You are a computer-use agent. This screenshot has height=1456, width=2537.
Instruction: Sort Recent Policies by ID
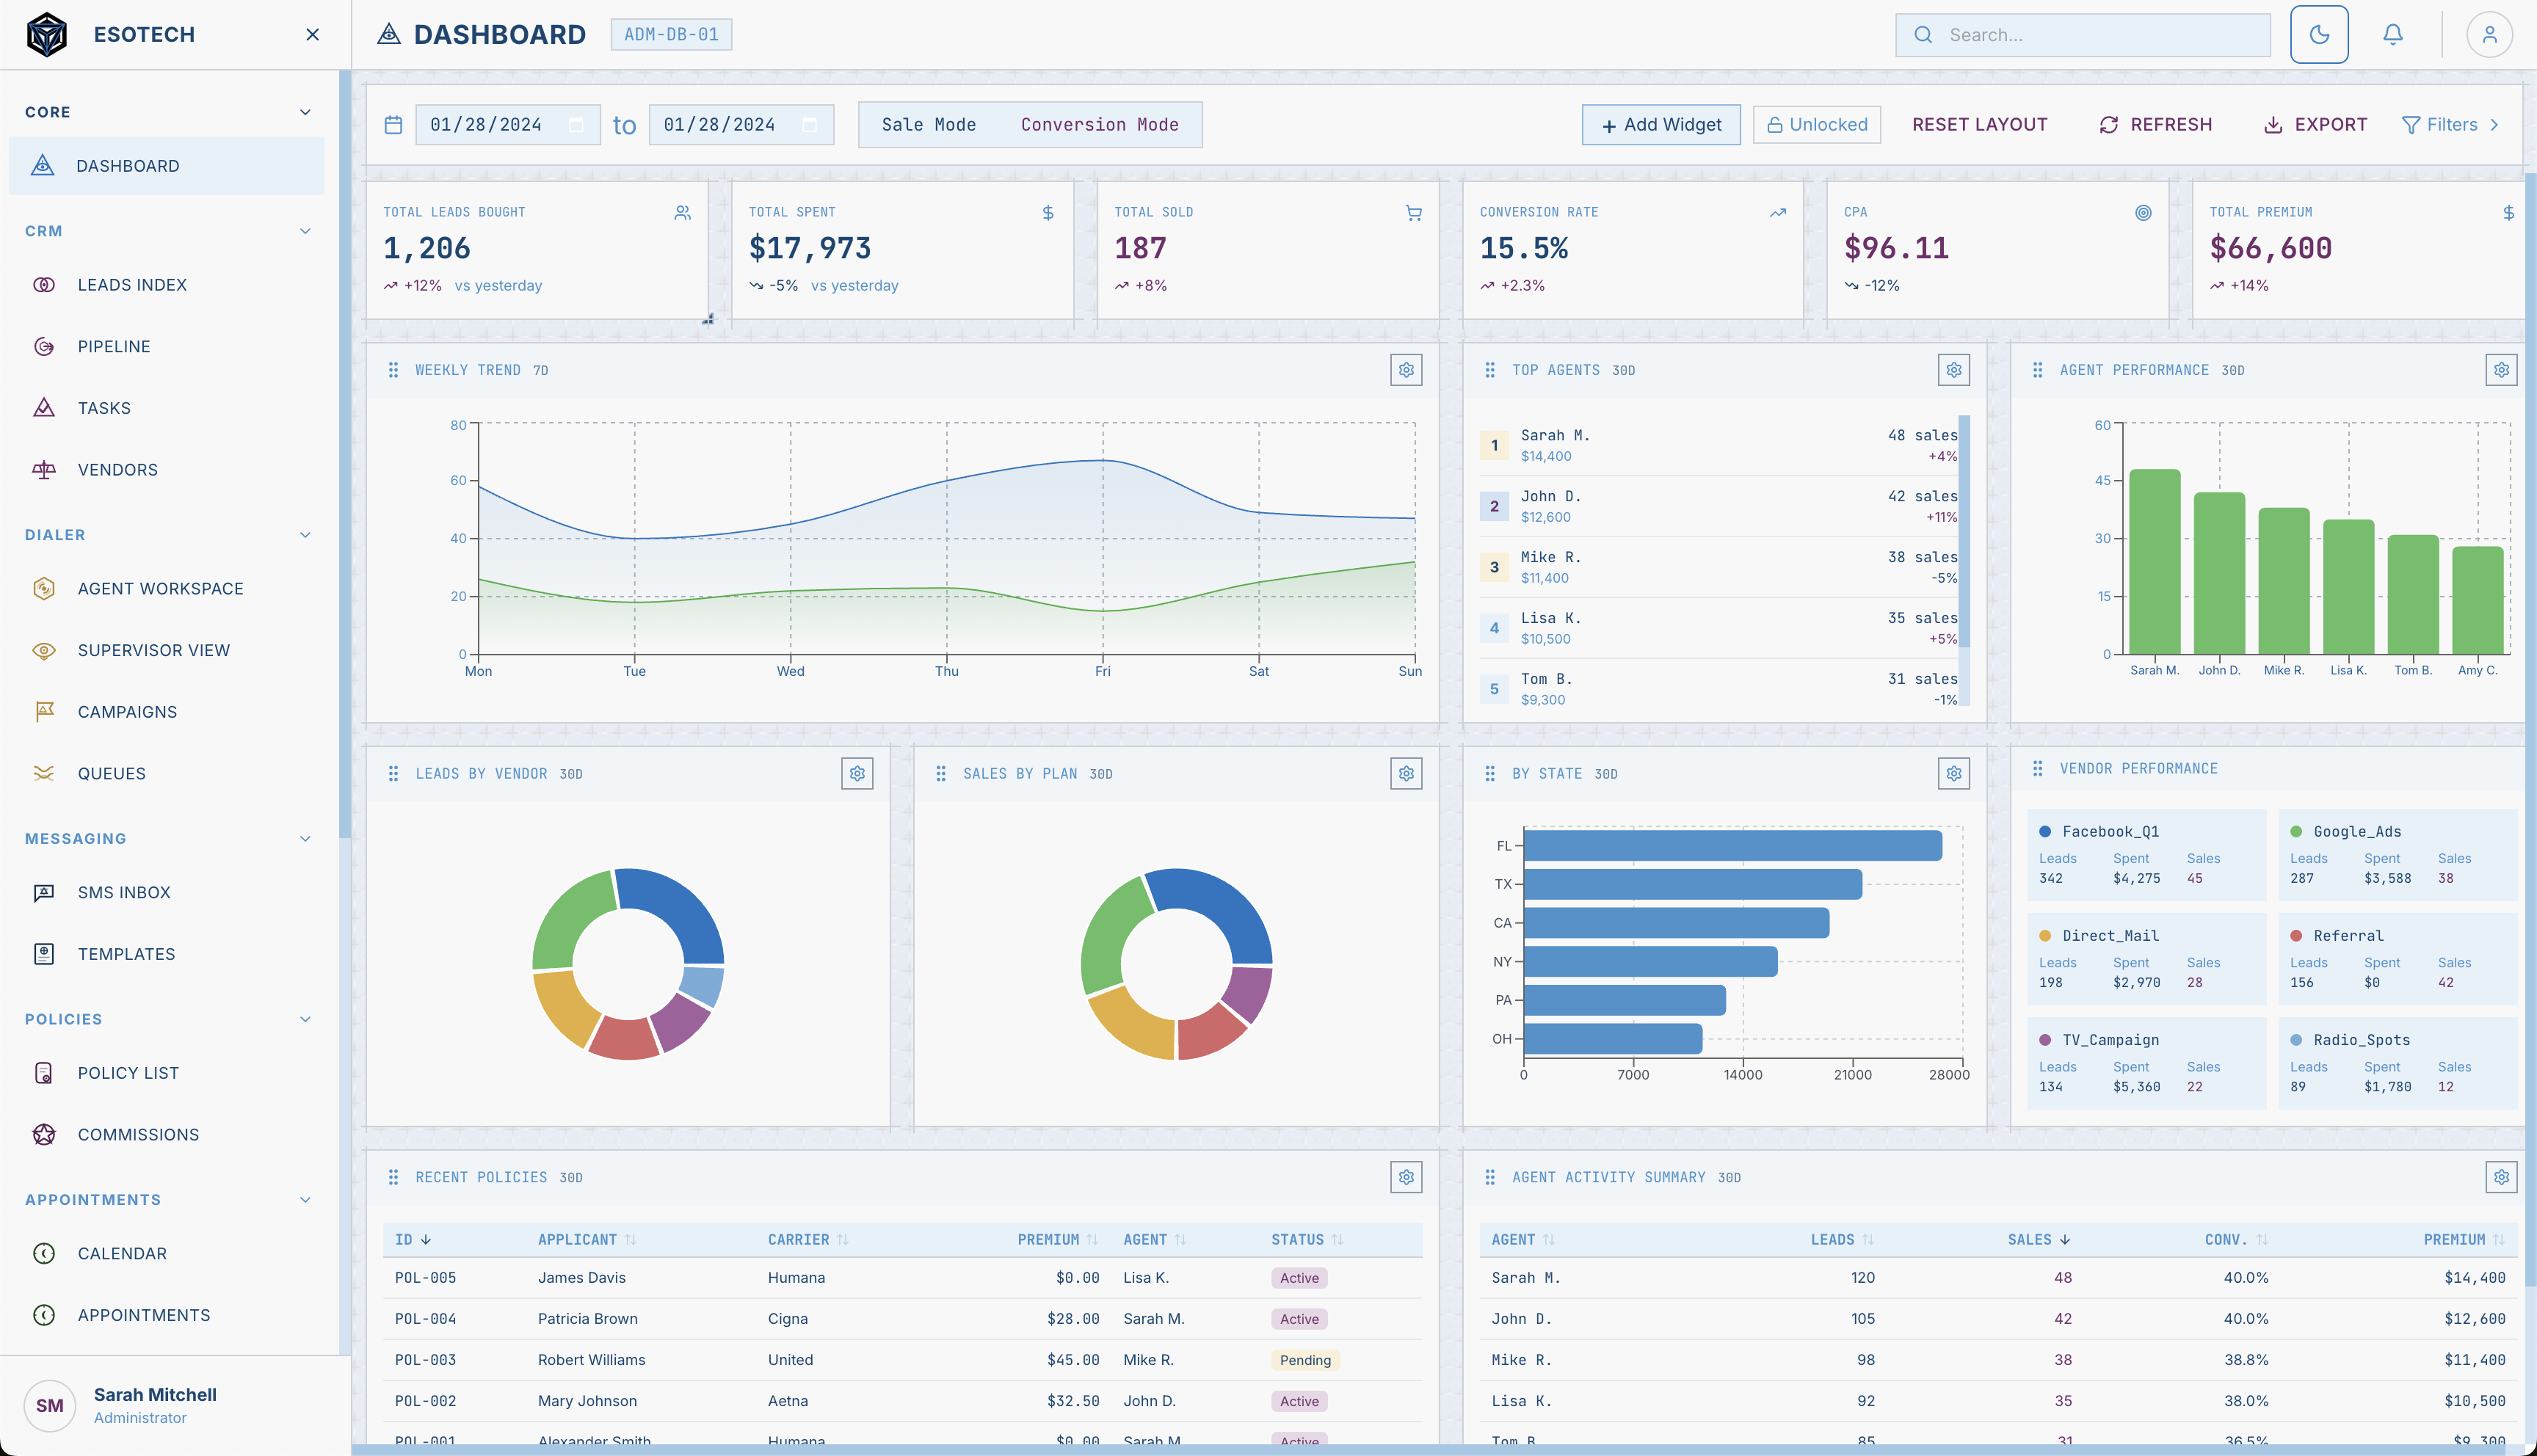point(412,1240)
